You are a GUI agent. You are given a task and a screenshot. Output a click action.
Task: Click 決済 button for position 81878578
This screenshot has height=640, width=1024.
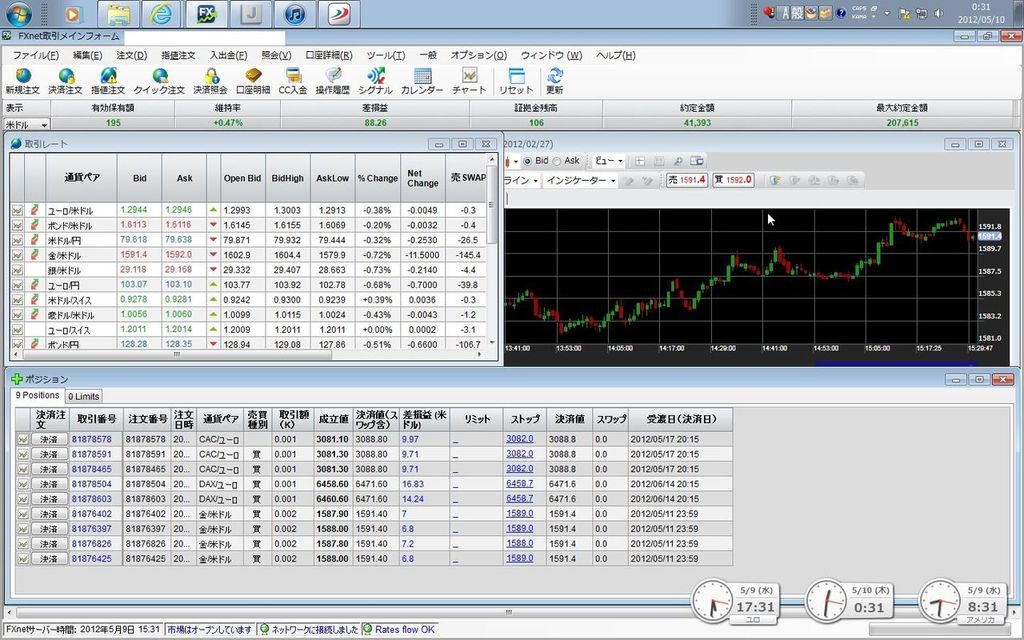point(49,440)
